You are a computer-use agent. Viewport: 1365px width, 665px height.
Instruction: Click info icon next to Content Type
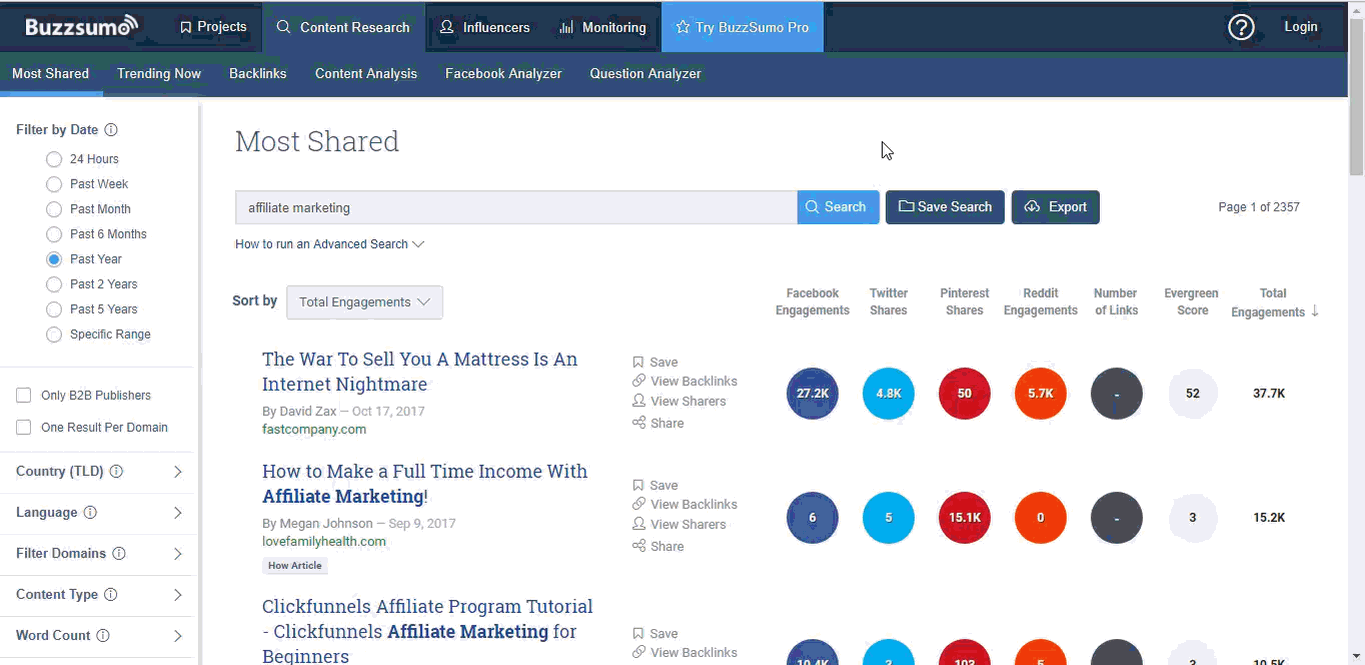[x=111, y=594]
